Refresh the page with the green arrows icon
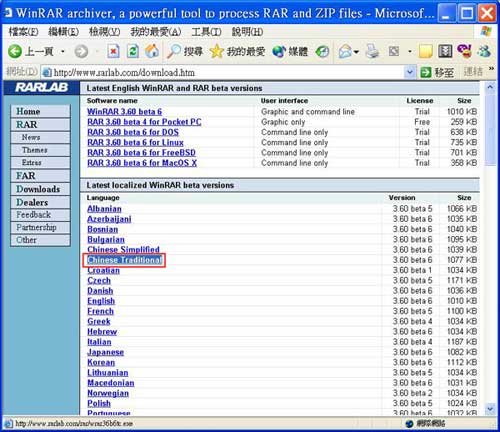Viewport: 500px width, 432px height. [x=132, y=52]
